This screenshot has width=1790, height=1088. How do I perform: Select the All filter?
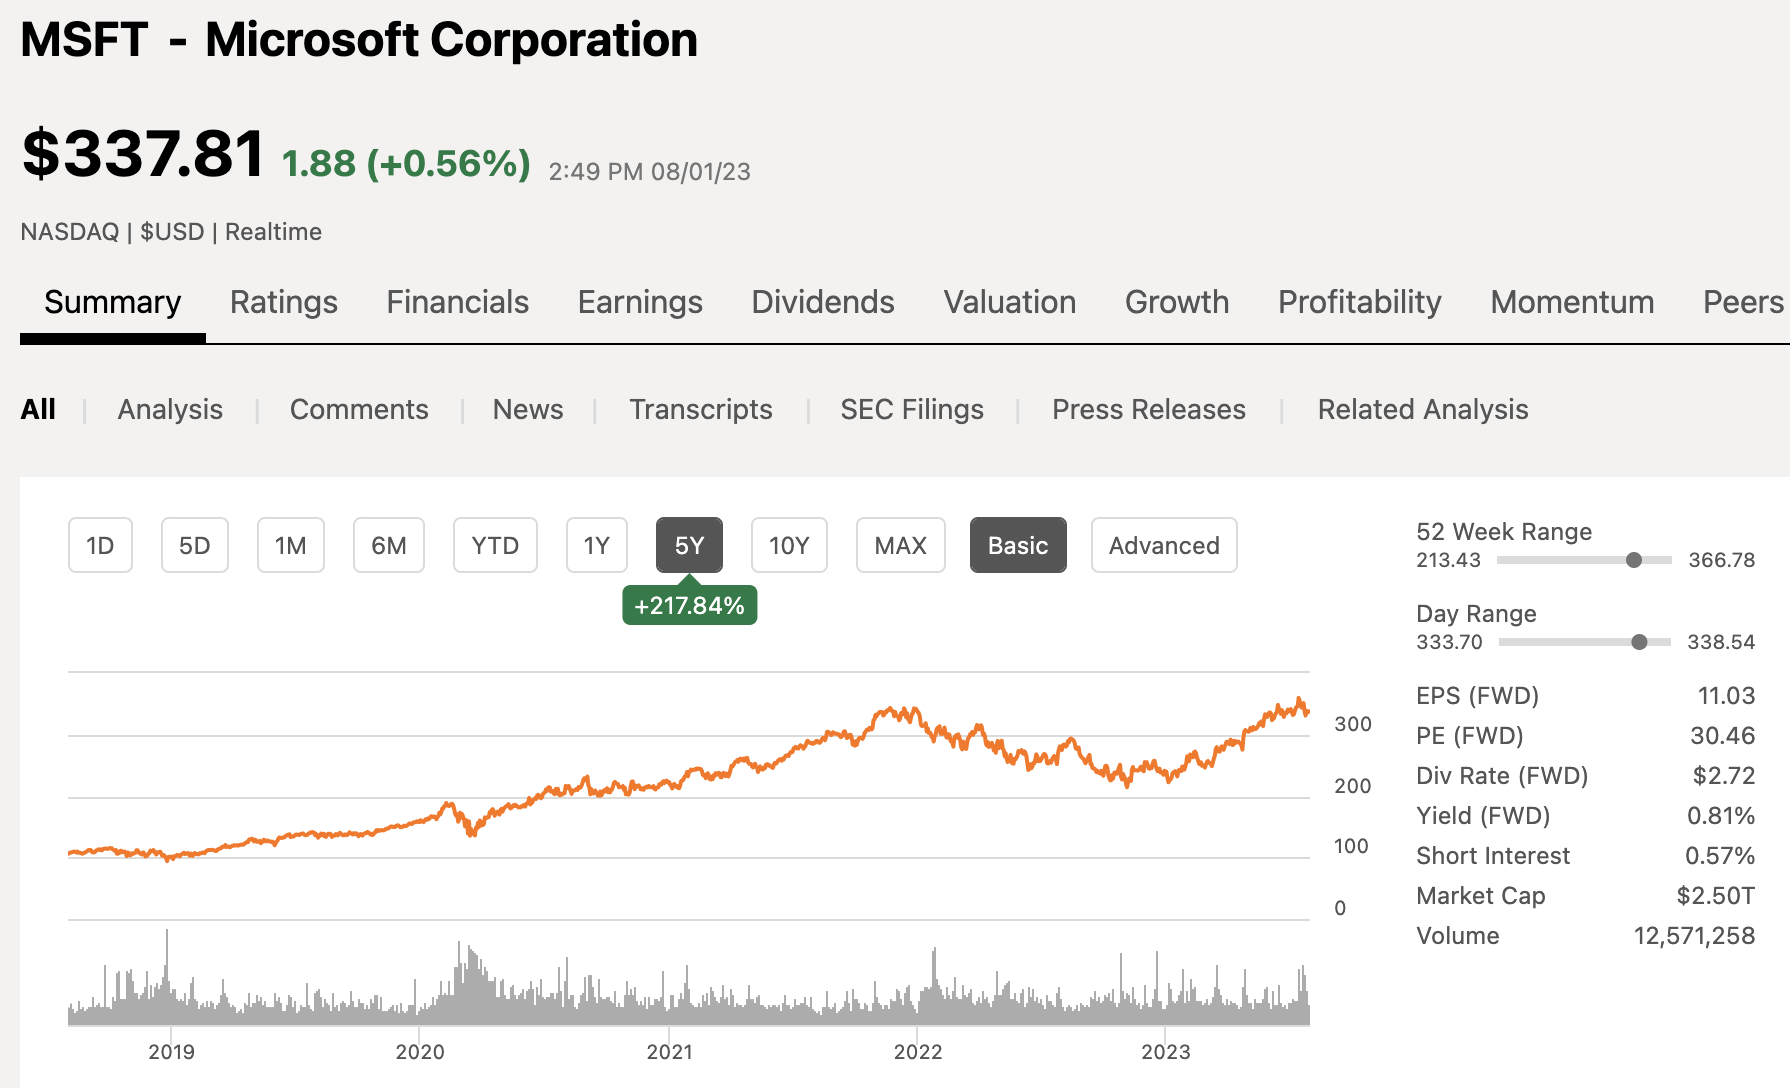click(38, 410)
